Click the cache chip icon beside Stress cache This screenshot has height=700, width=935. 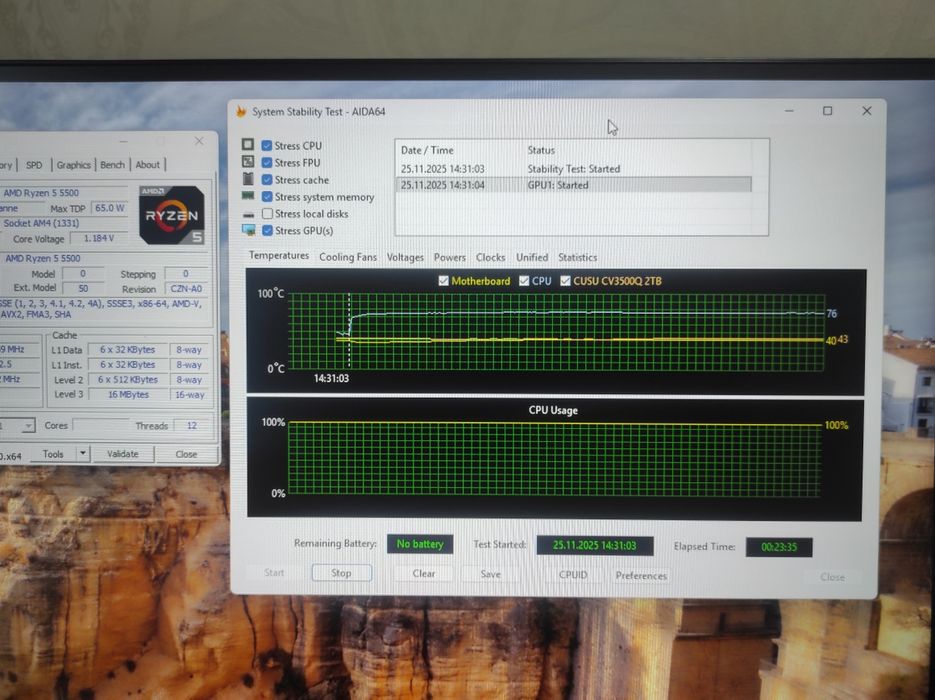(248, 179)
